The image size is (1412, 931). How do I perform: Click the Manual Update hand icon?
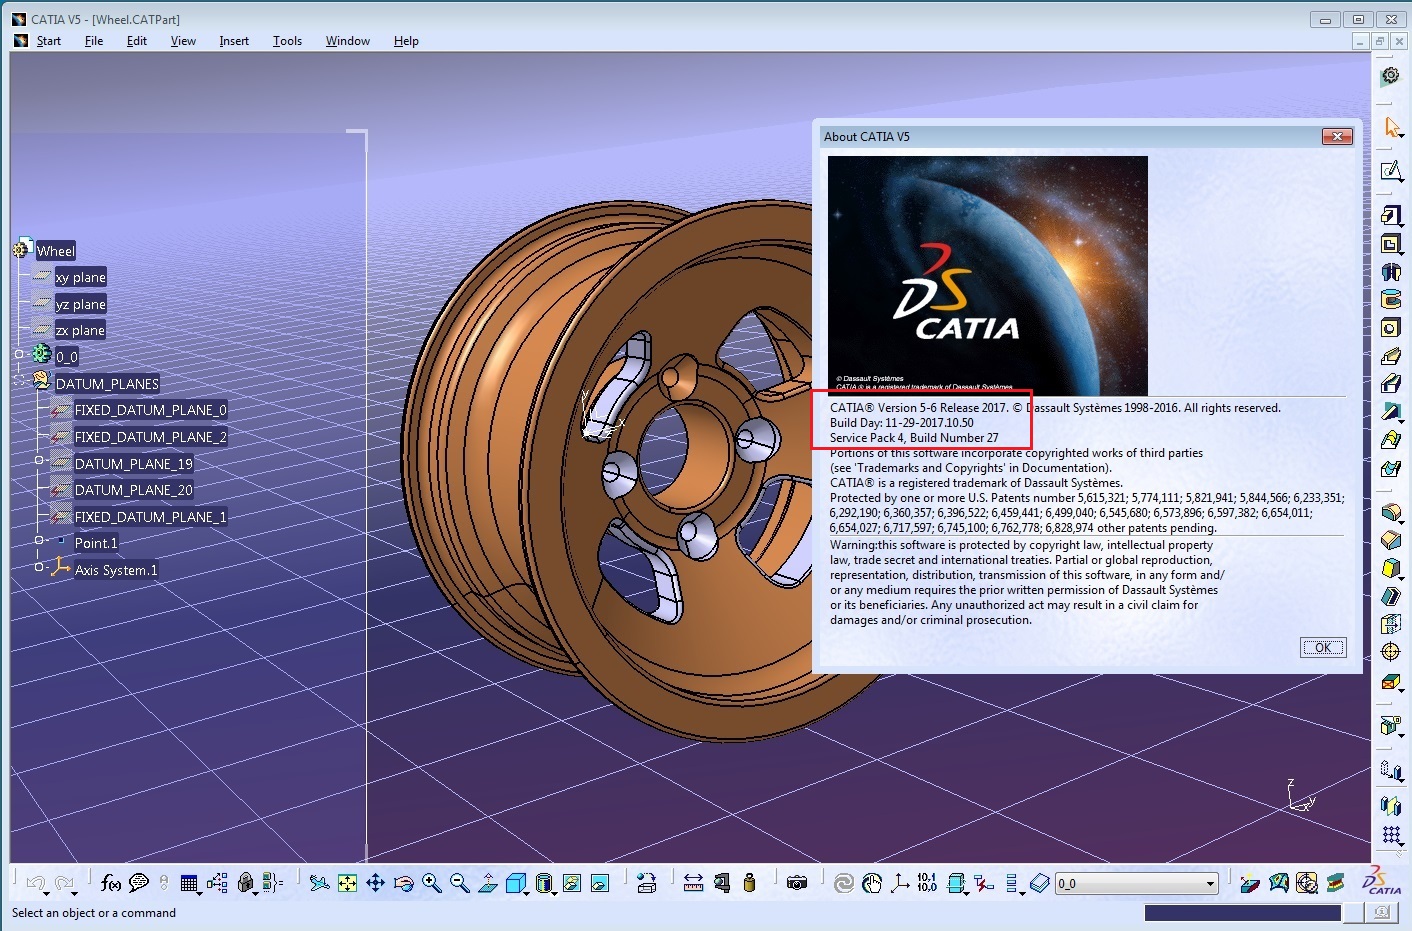click(872, 883)
